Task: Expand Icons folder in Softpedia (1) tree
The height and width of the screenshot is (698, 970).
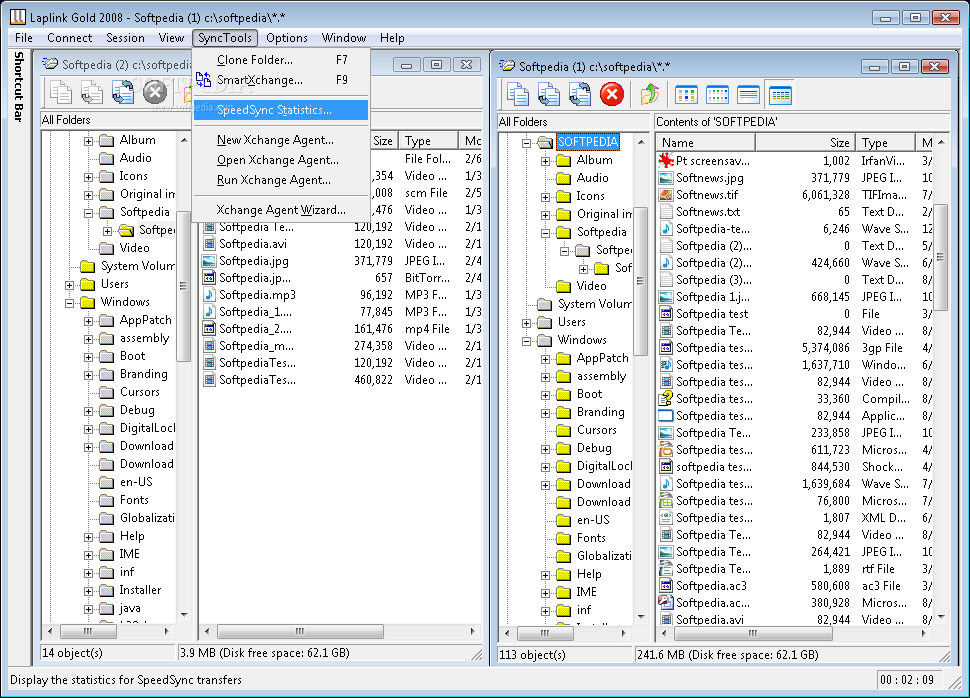Action: 545,197
